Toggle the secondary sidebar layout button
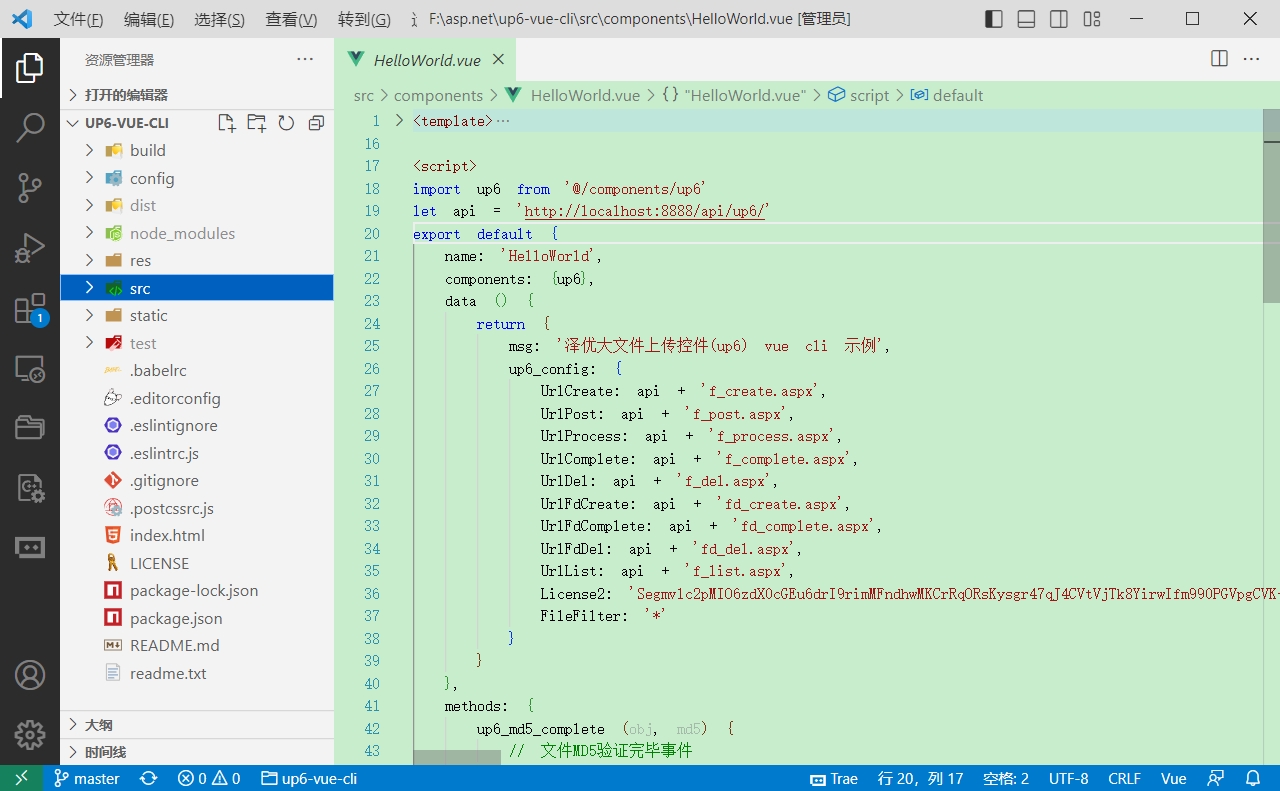The width and height of the screenshot is (1280, 791). [1058, 19]
